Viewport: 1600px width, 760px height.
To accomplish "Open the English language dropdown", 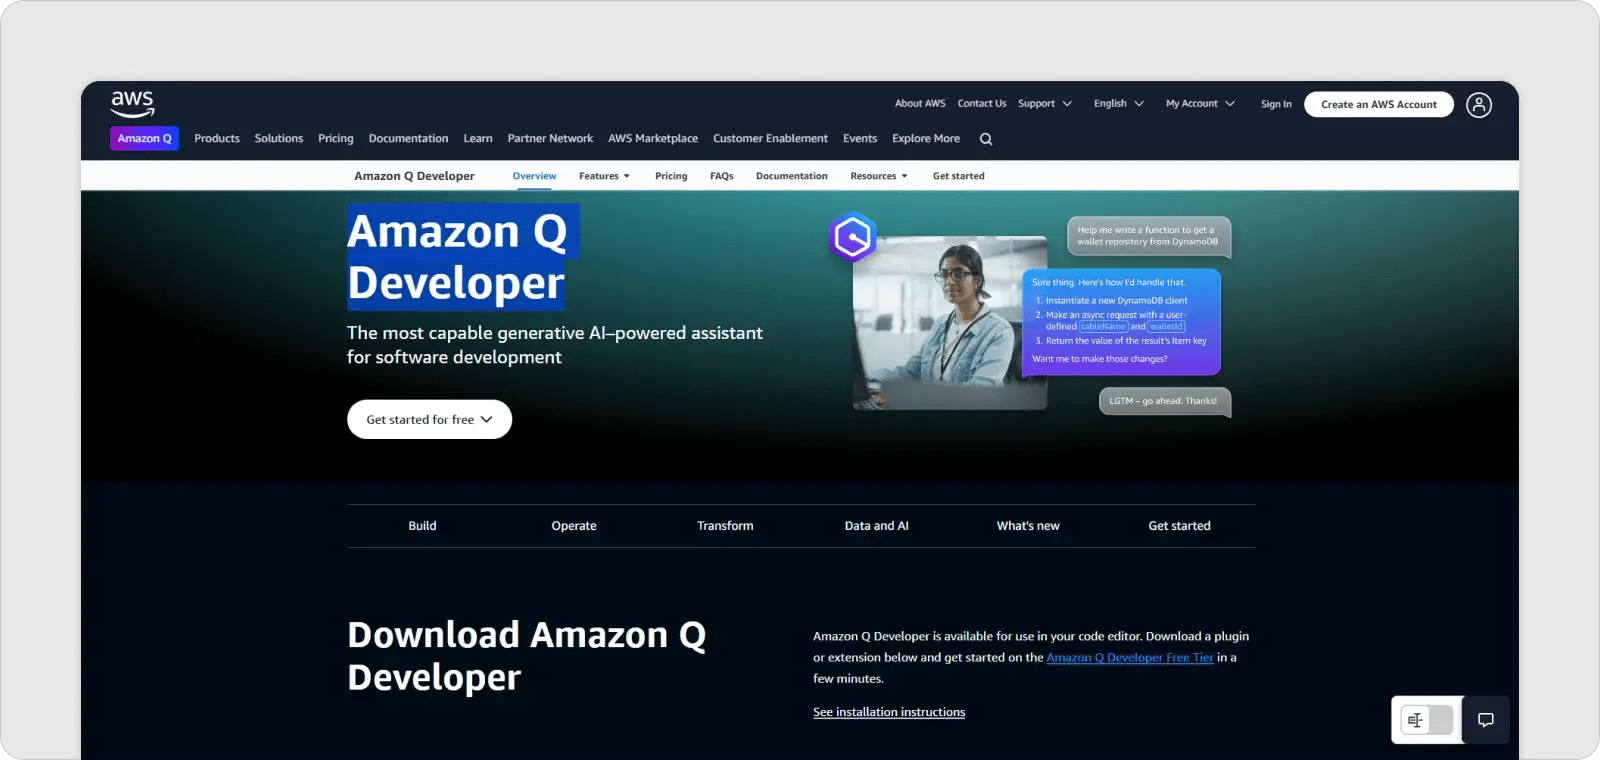I will [x=1118, y=104].
